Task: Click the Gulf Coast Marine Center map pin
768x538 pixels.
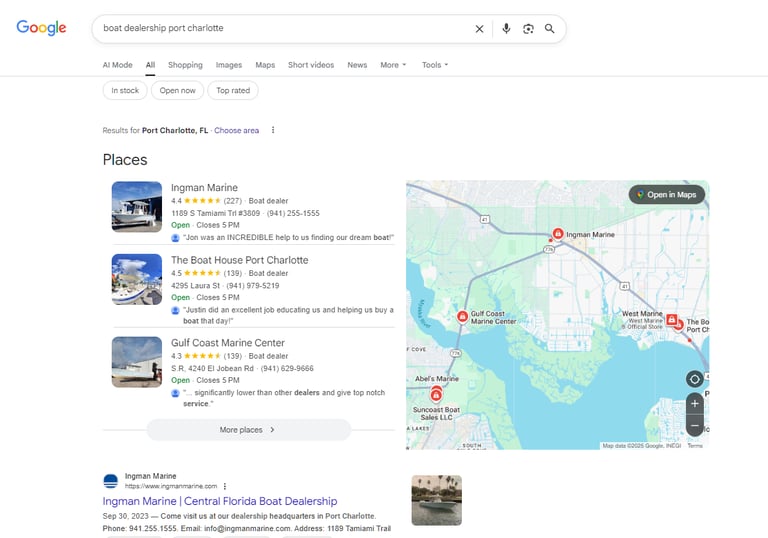Action: click(x=462, y=317)
